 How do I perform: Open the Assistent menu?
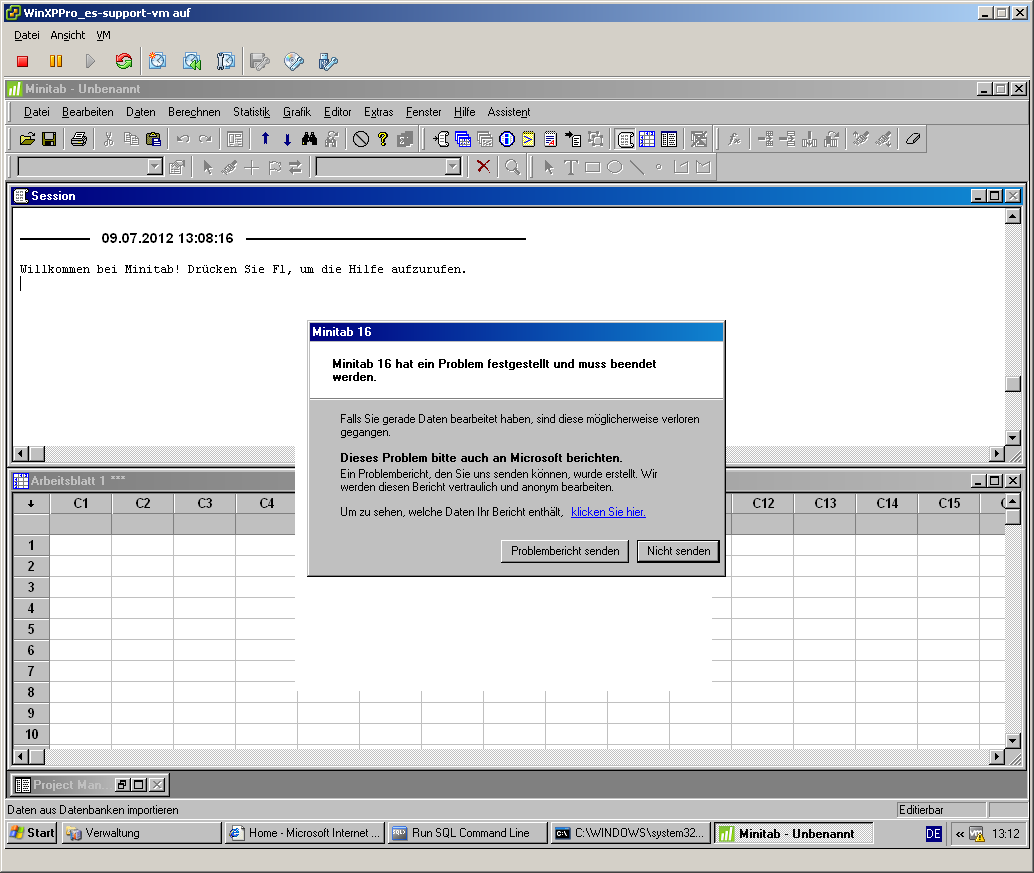[x=508, y=112]
